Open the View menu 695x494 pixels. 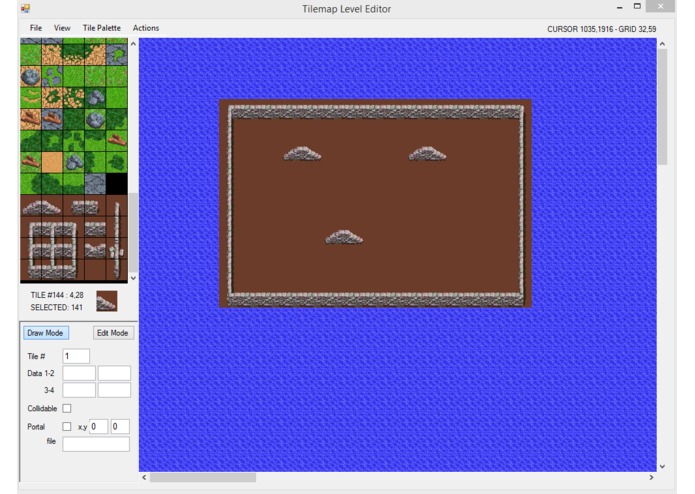pos(62,28)
